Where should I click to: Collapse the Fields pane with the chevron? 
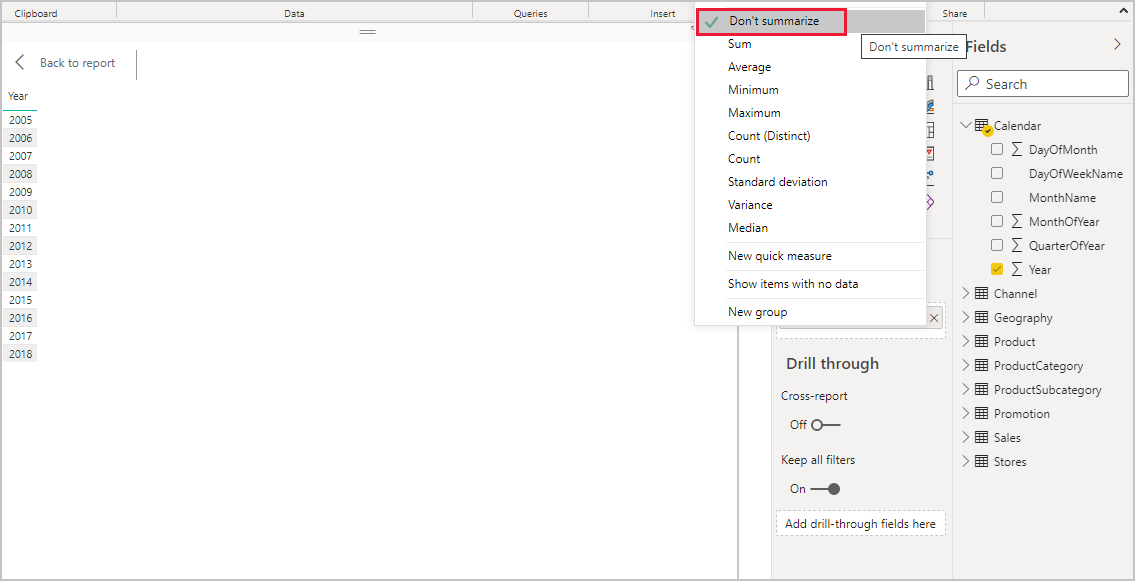click(1117, 44)
